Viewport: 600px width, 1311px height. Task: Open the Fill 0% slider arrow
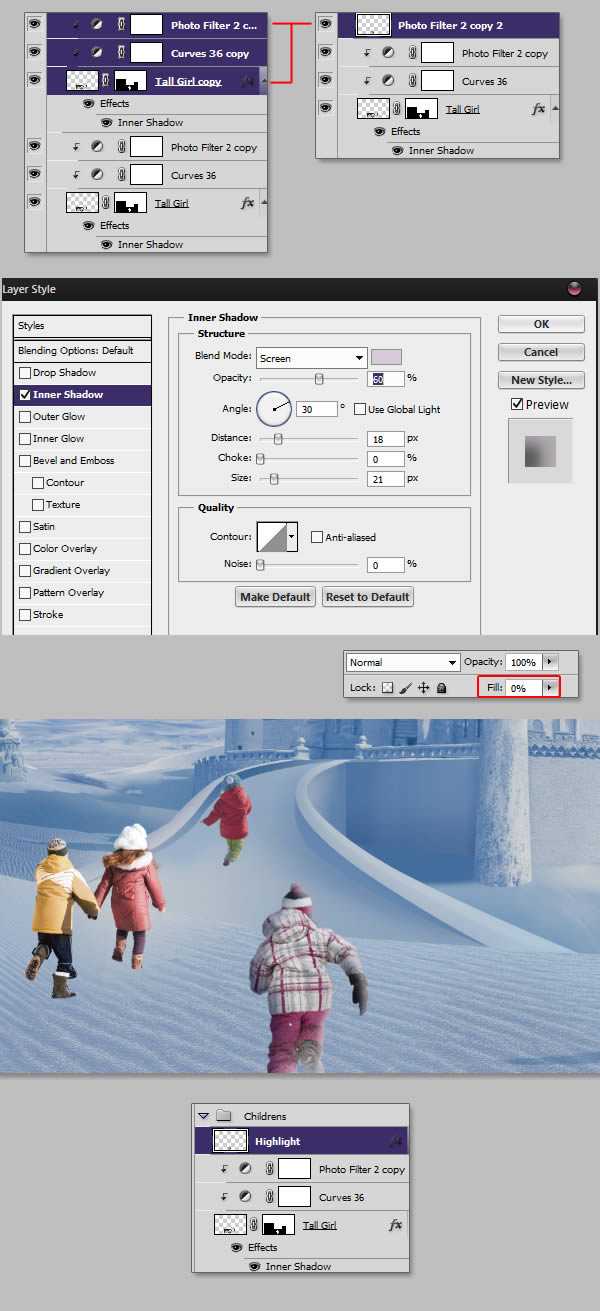548,688
